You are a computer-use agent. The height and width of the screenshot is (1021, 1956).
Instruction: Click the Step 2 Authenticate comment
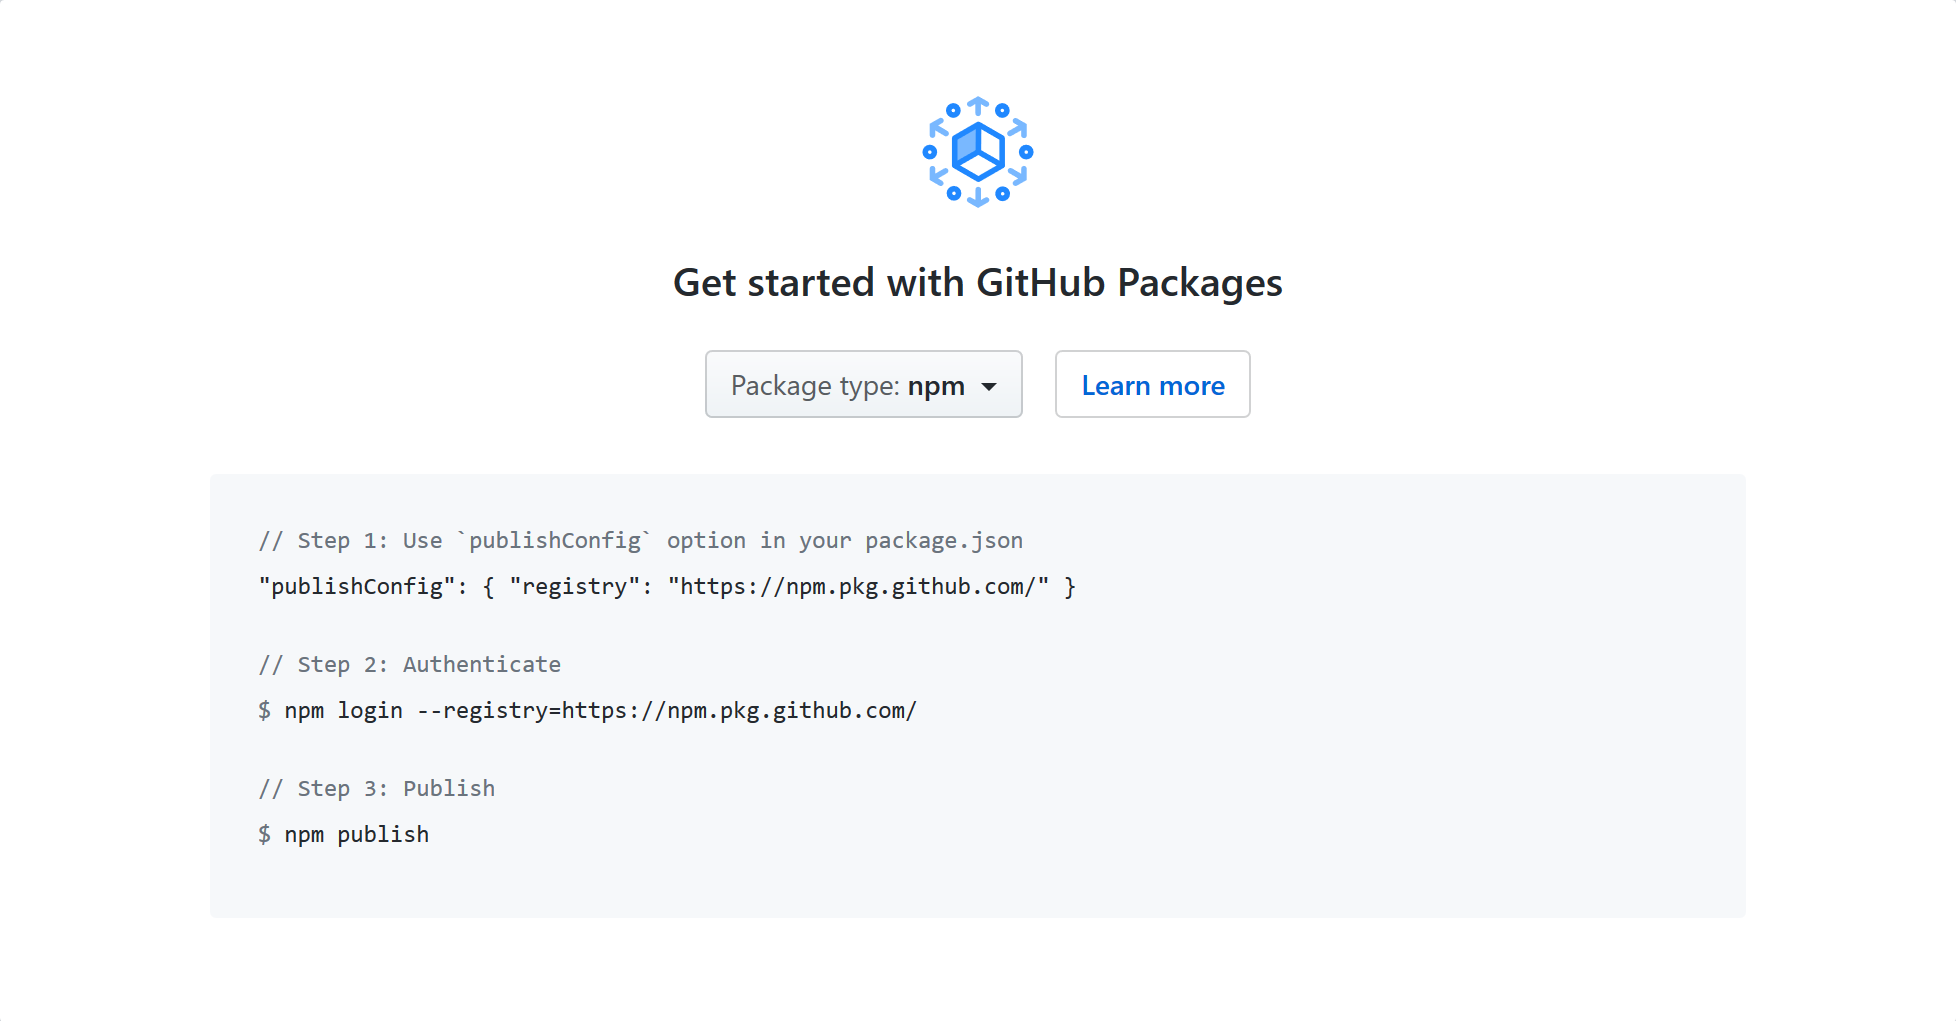[x=410, y=664]
